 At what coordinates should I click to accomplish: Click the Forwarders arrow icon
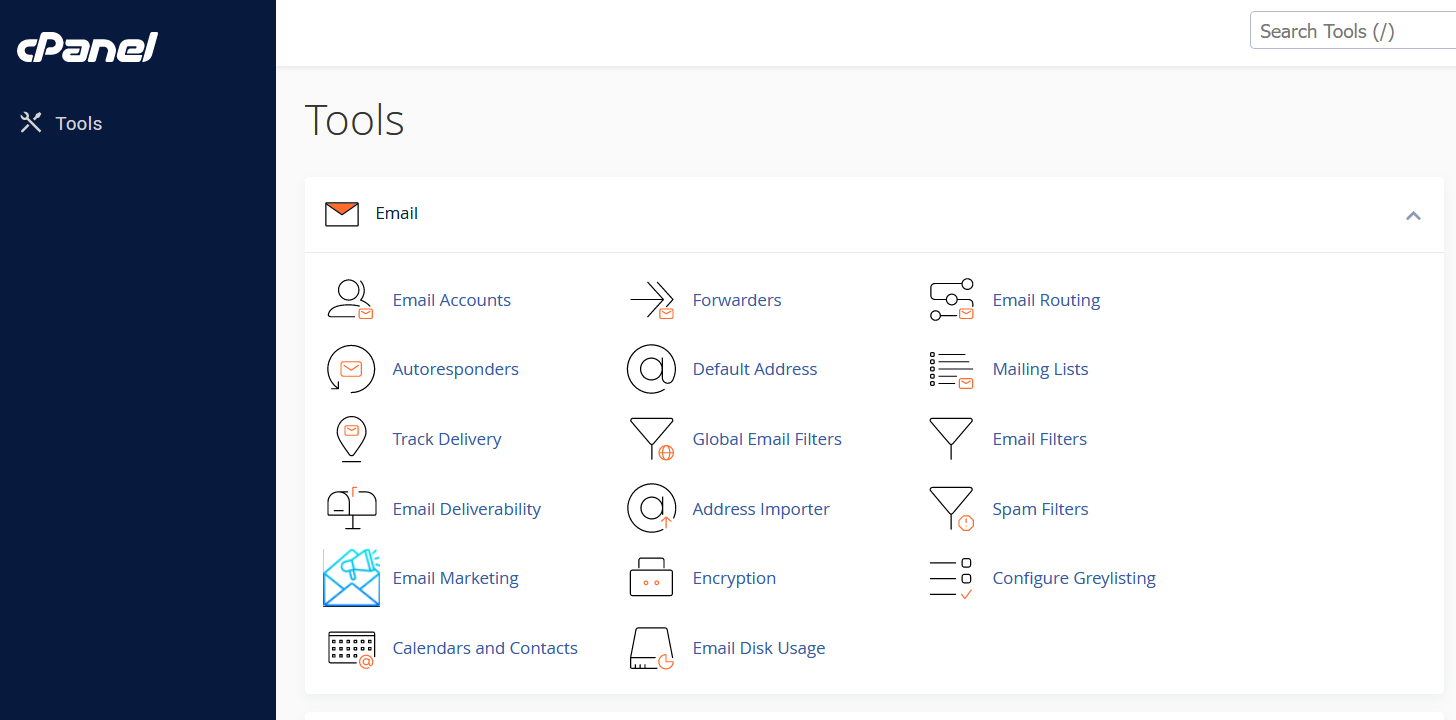pyautogui.click(x=652, y=300)
